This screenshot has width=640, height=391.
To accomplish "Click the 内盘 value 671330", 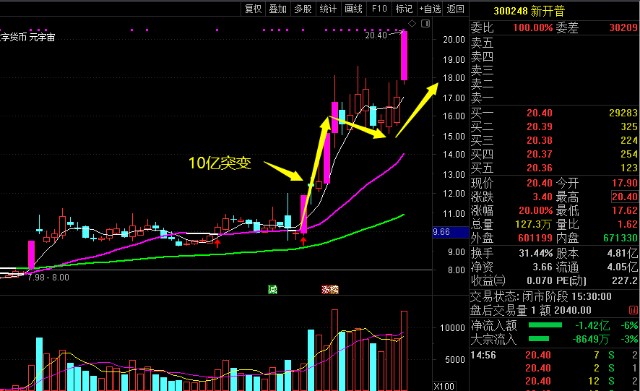I will (620, 238).
